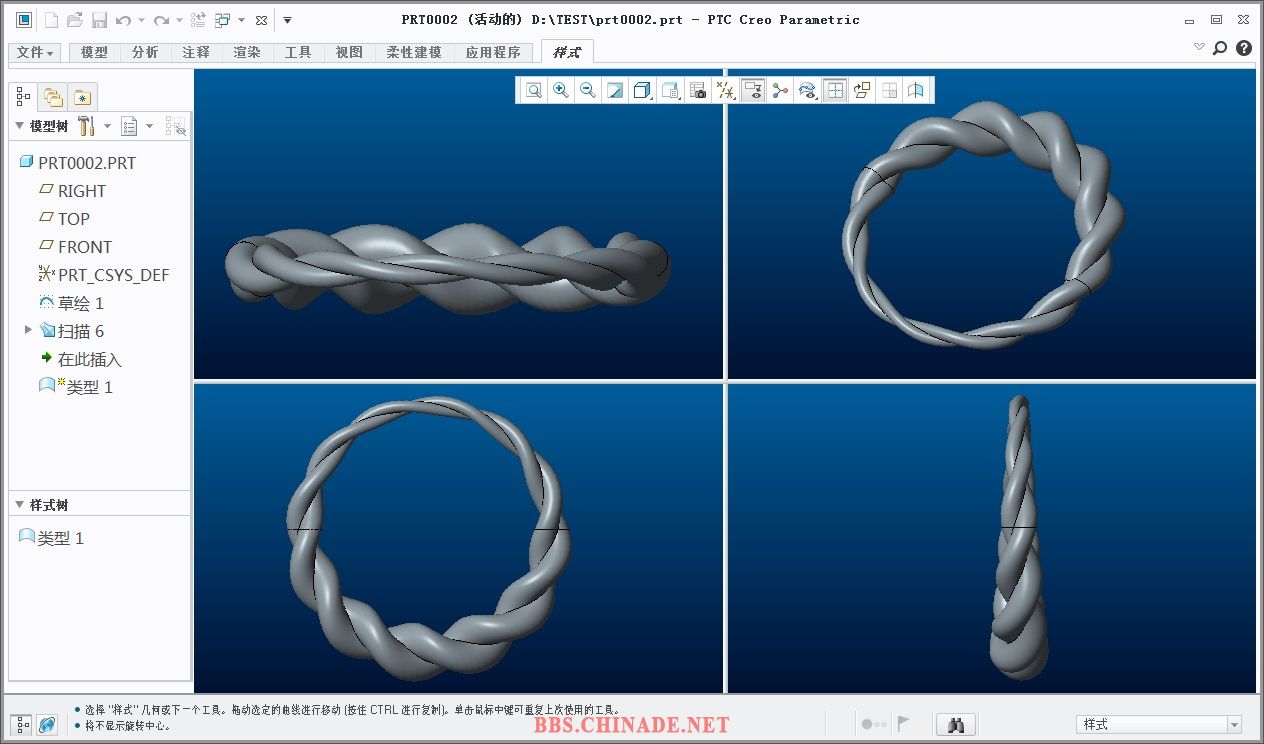The height and width of the screenshot is (744, 1264).
Task: Click the Undo arrow icon
Action: coord(123,20)
